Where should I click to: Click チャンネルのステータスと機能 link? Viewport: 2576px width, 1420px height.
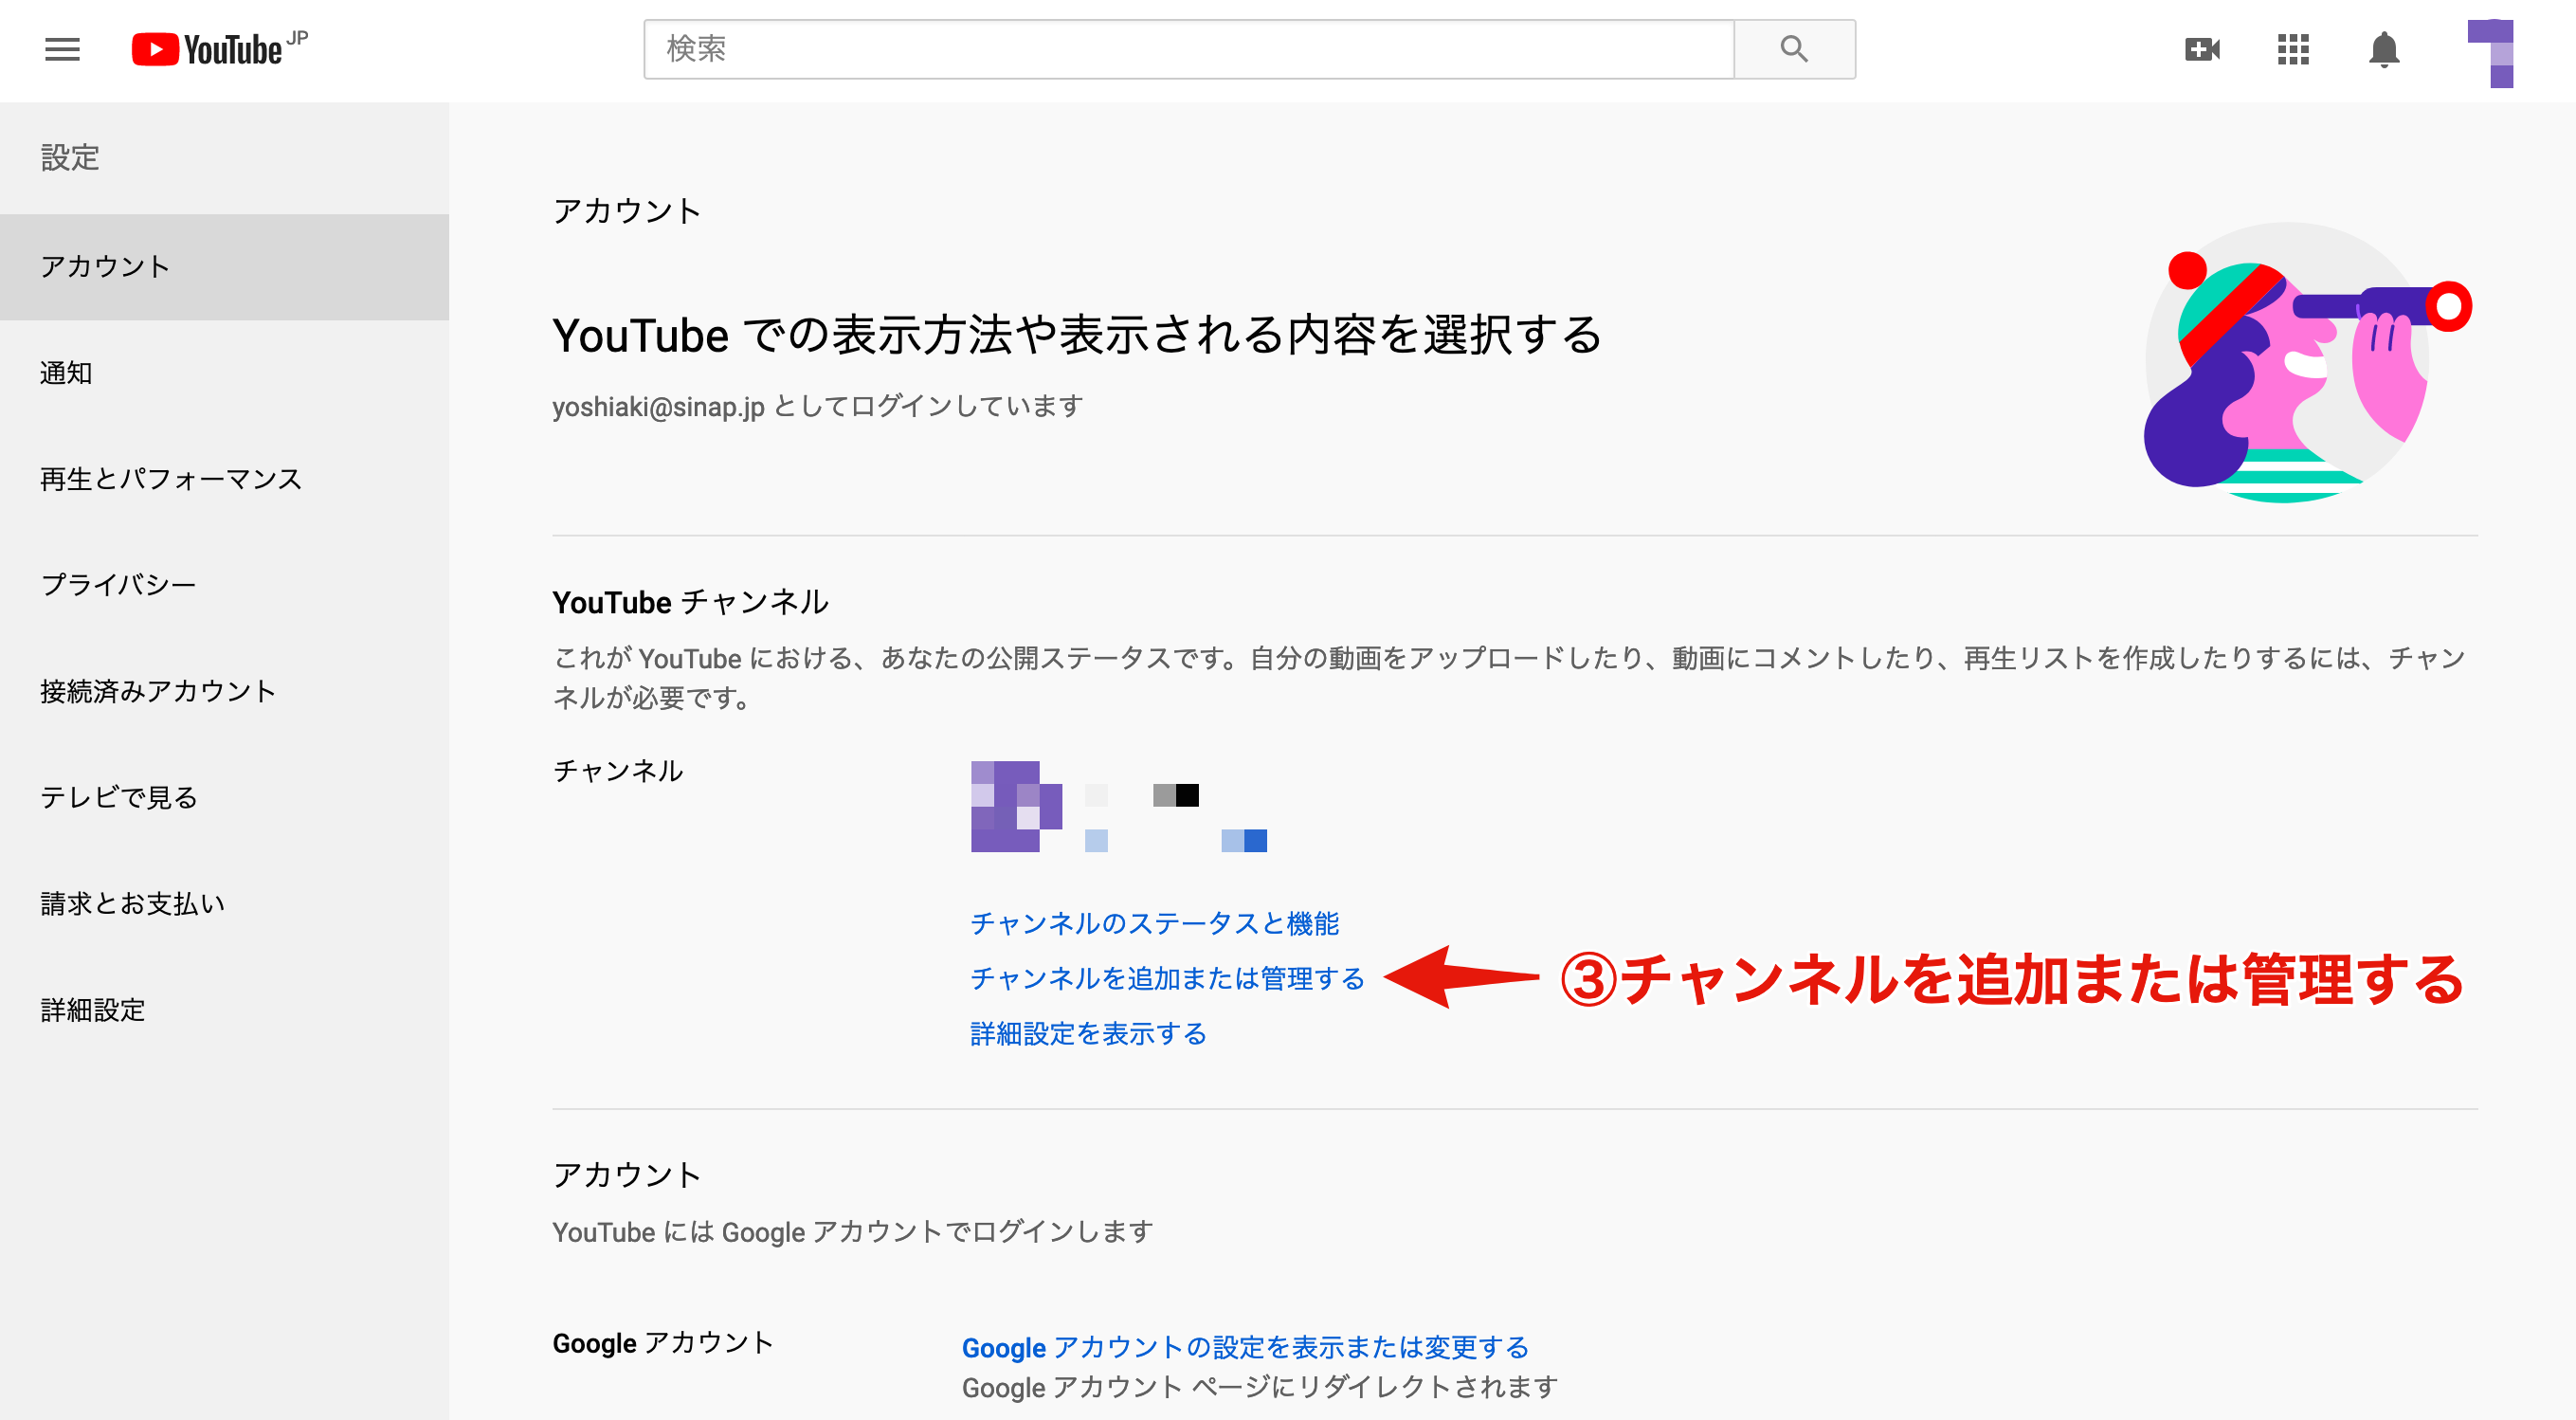[x=1154, y=923]
